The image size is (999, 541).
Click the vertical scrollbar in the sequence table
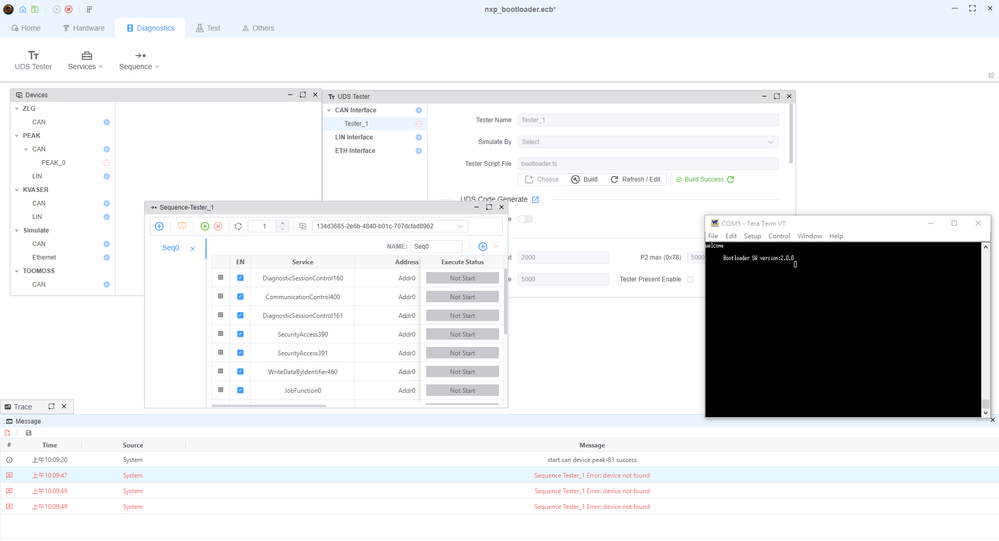pyautogui.click(x=506, y=301)
